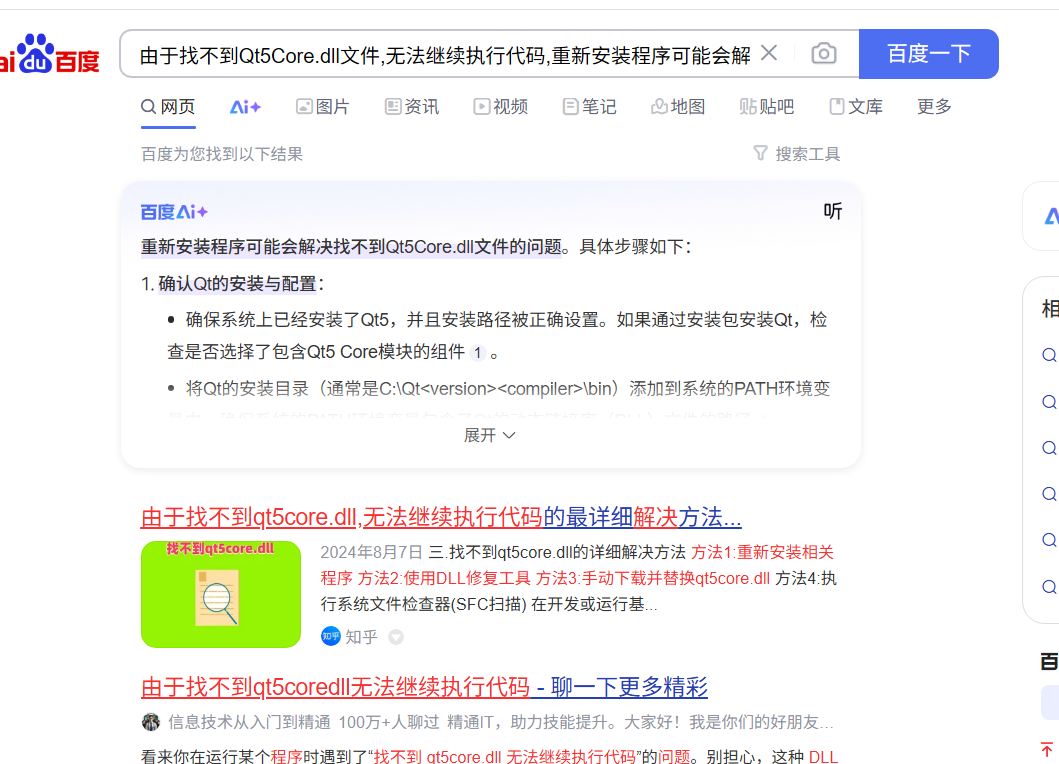Click the heading 确认Qt的安装与配置
This screenshot has width=1059, height=764.
pyautogui.click(x=237, y=284)
